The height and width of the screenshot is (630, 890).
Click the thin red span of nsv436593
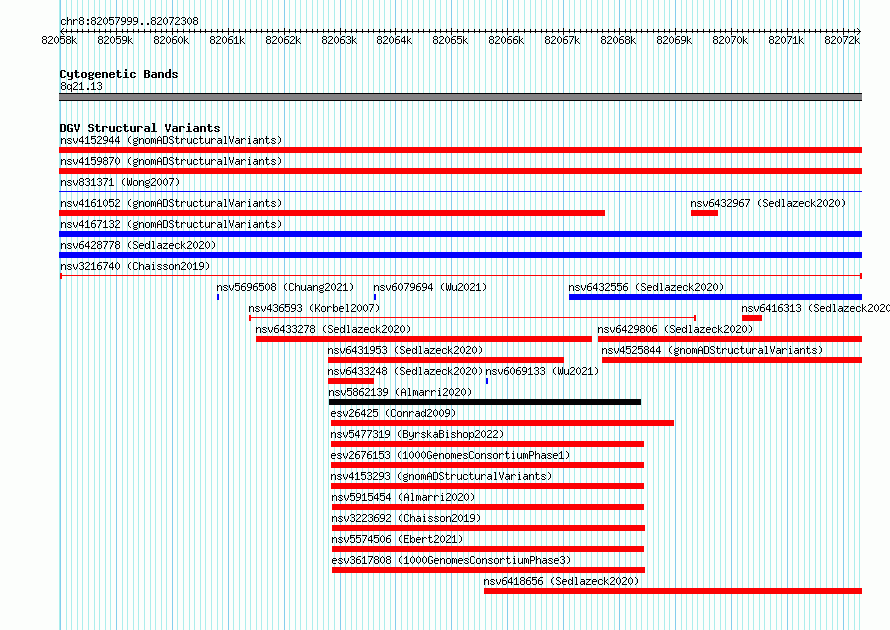coord(472,318)
